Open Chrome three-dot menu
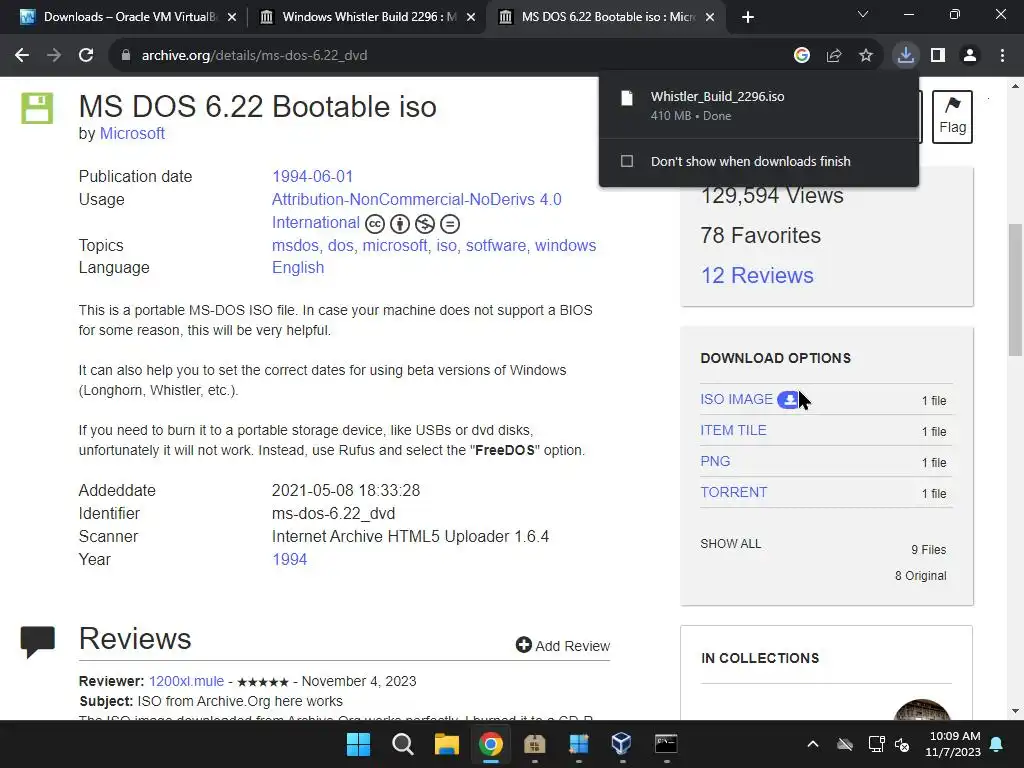This screenshot has width=1024, height=768. (1002, 56)
